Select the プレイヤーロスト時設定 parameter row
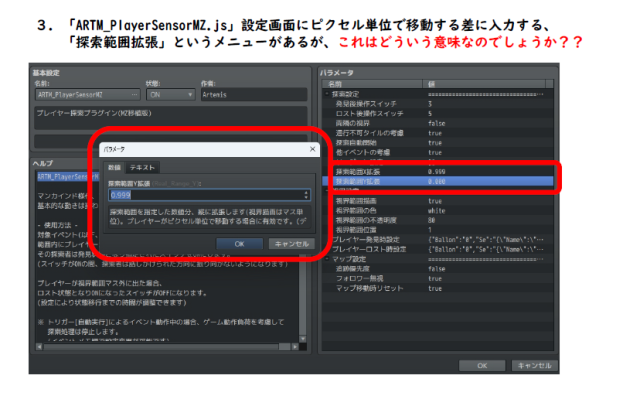 [438, 249]
